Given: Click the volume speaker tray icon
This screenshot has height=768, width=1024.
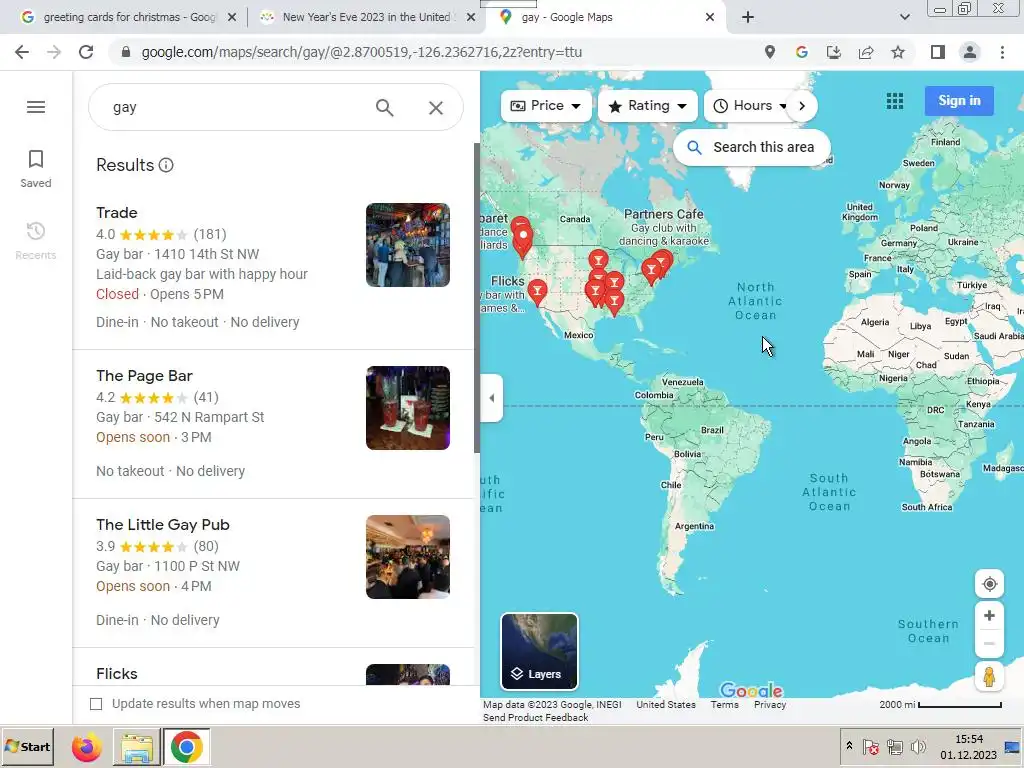Looking at the screenshot, I should 918,746.
